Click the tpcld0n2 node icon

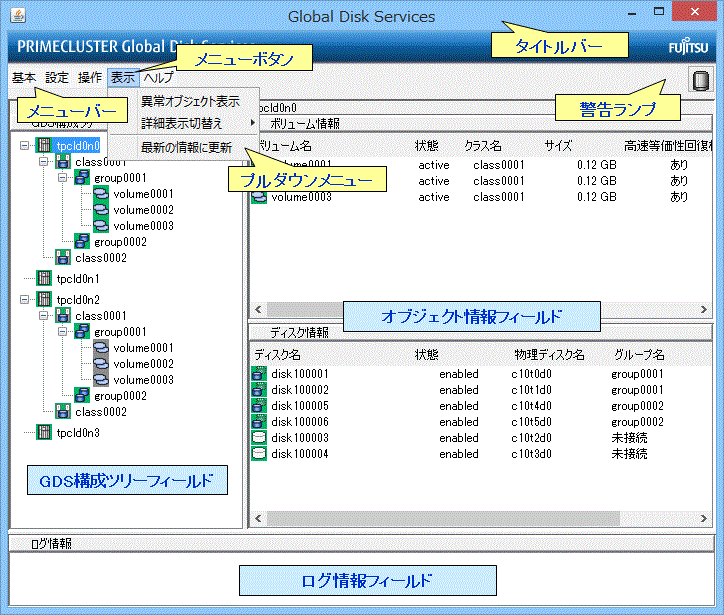click(44, 299)
